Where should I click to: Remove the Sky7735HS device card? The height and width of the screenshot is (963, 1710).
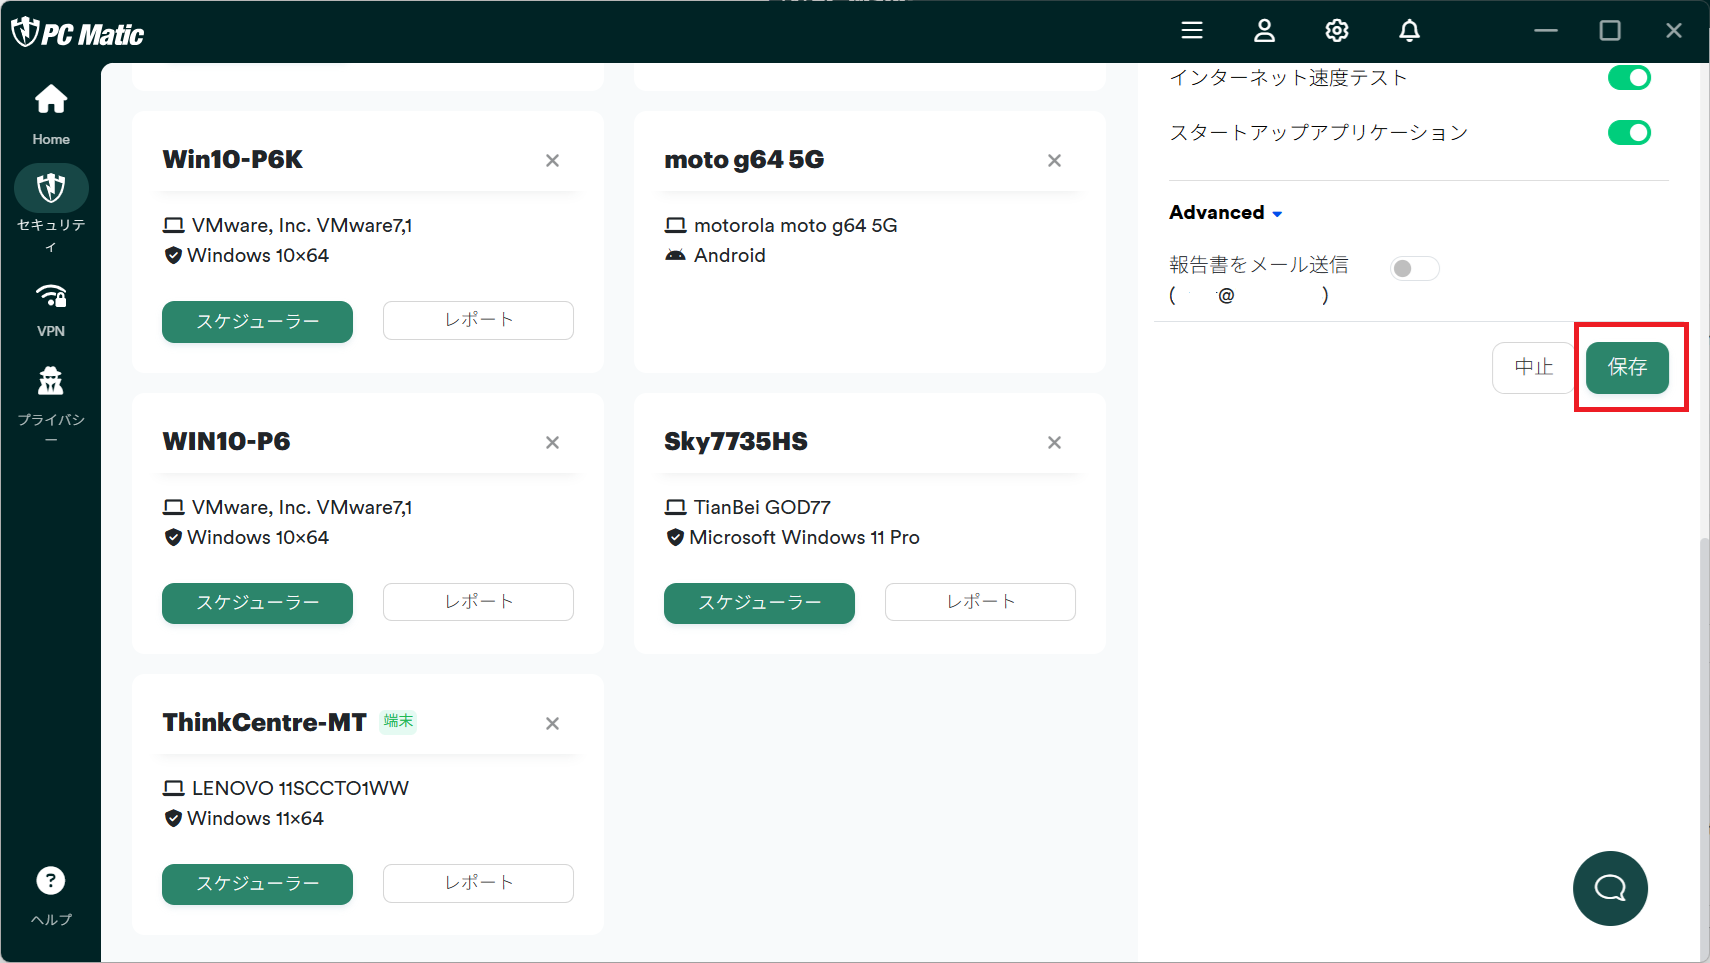point(1054,442)
